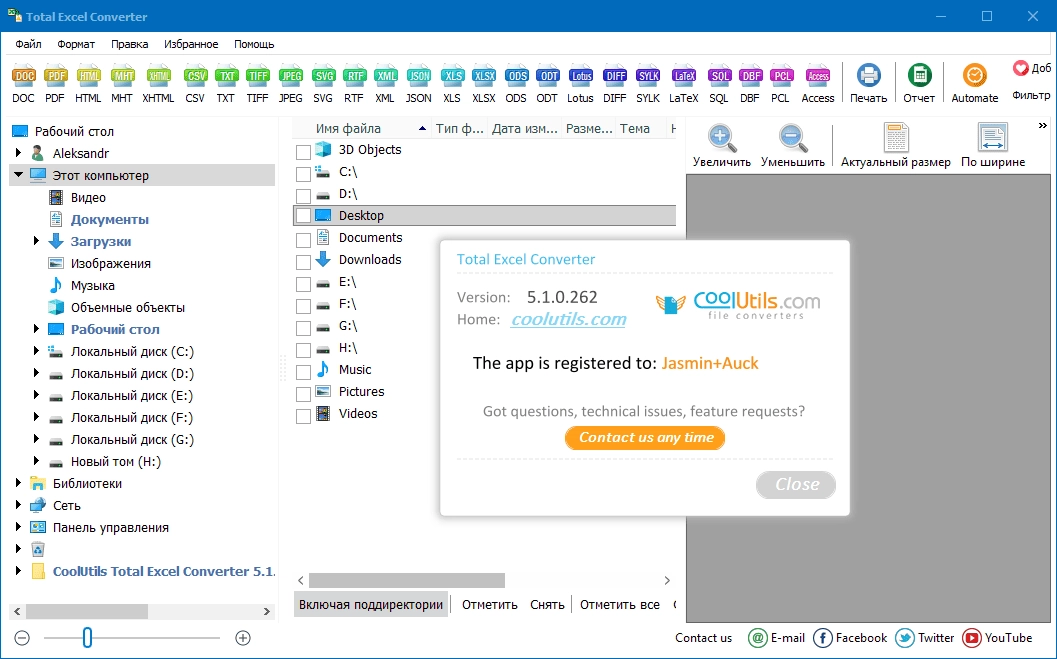This screenshot has width=1057, height=659.
Task: Select the DIFF format icon
Action: (615, 76)
